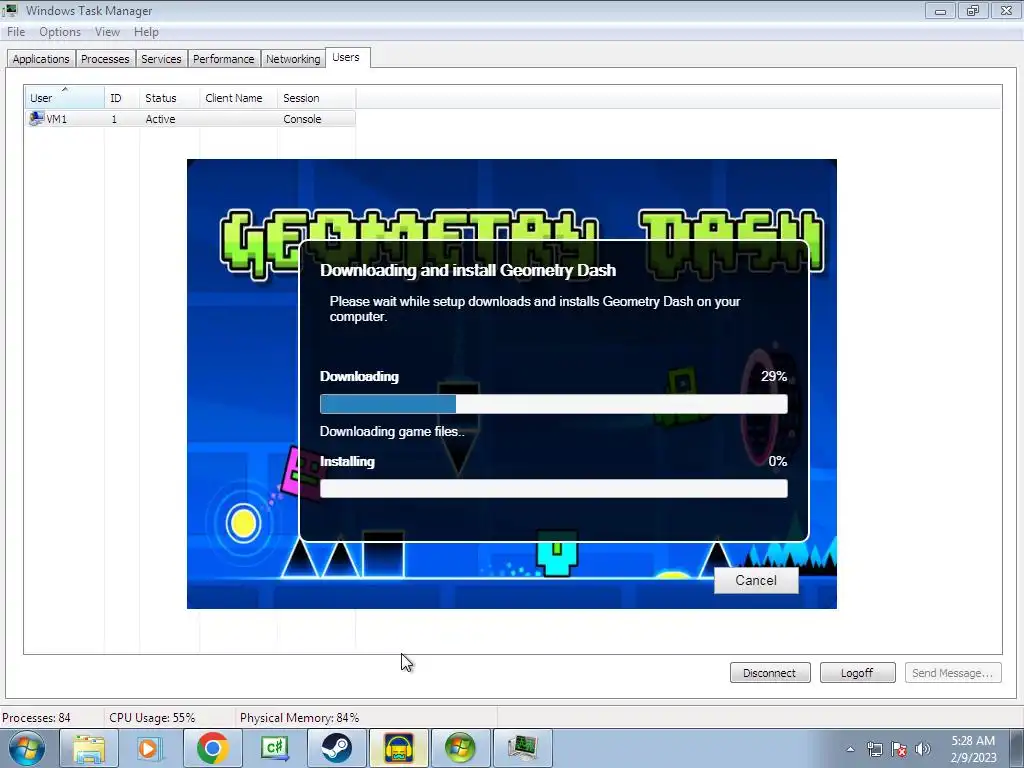Sort by the ID column header

[121, 98]
